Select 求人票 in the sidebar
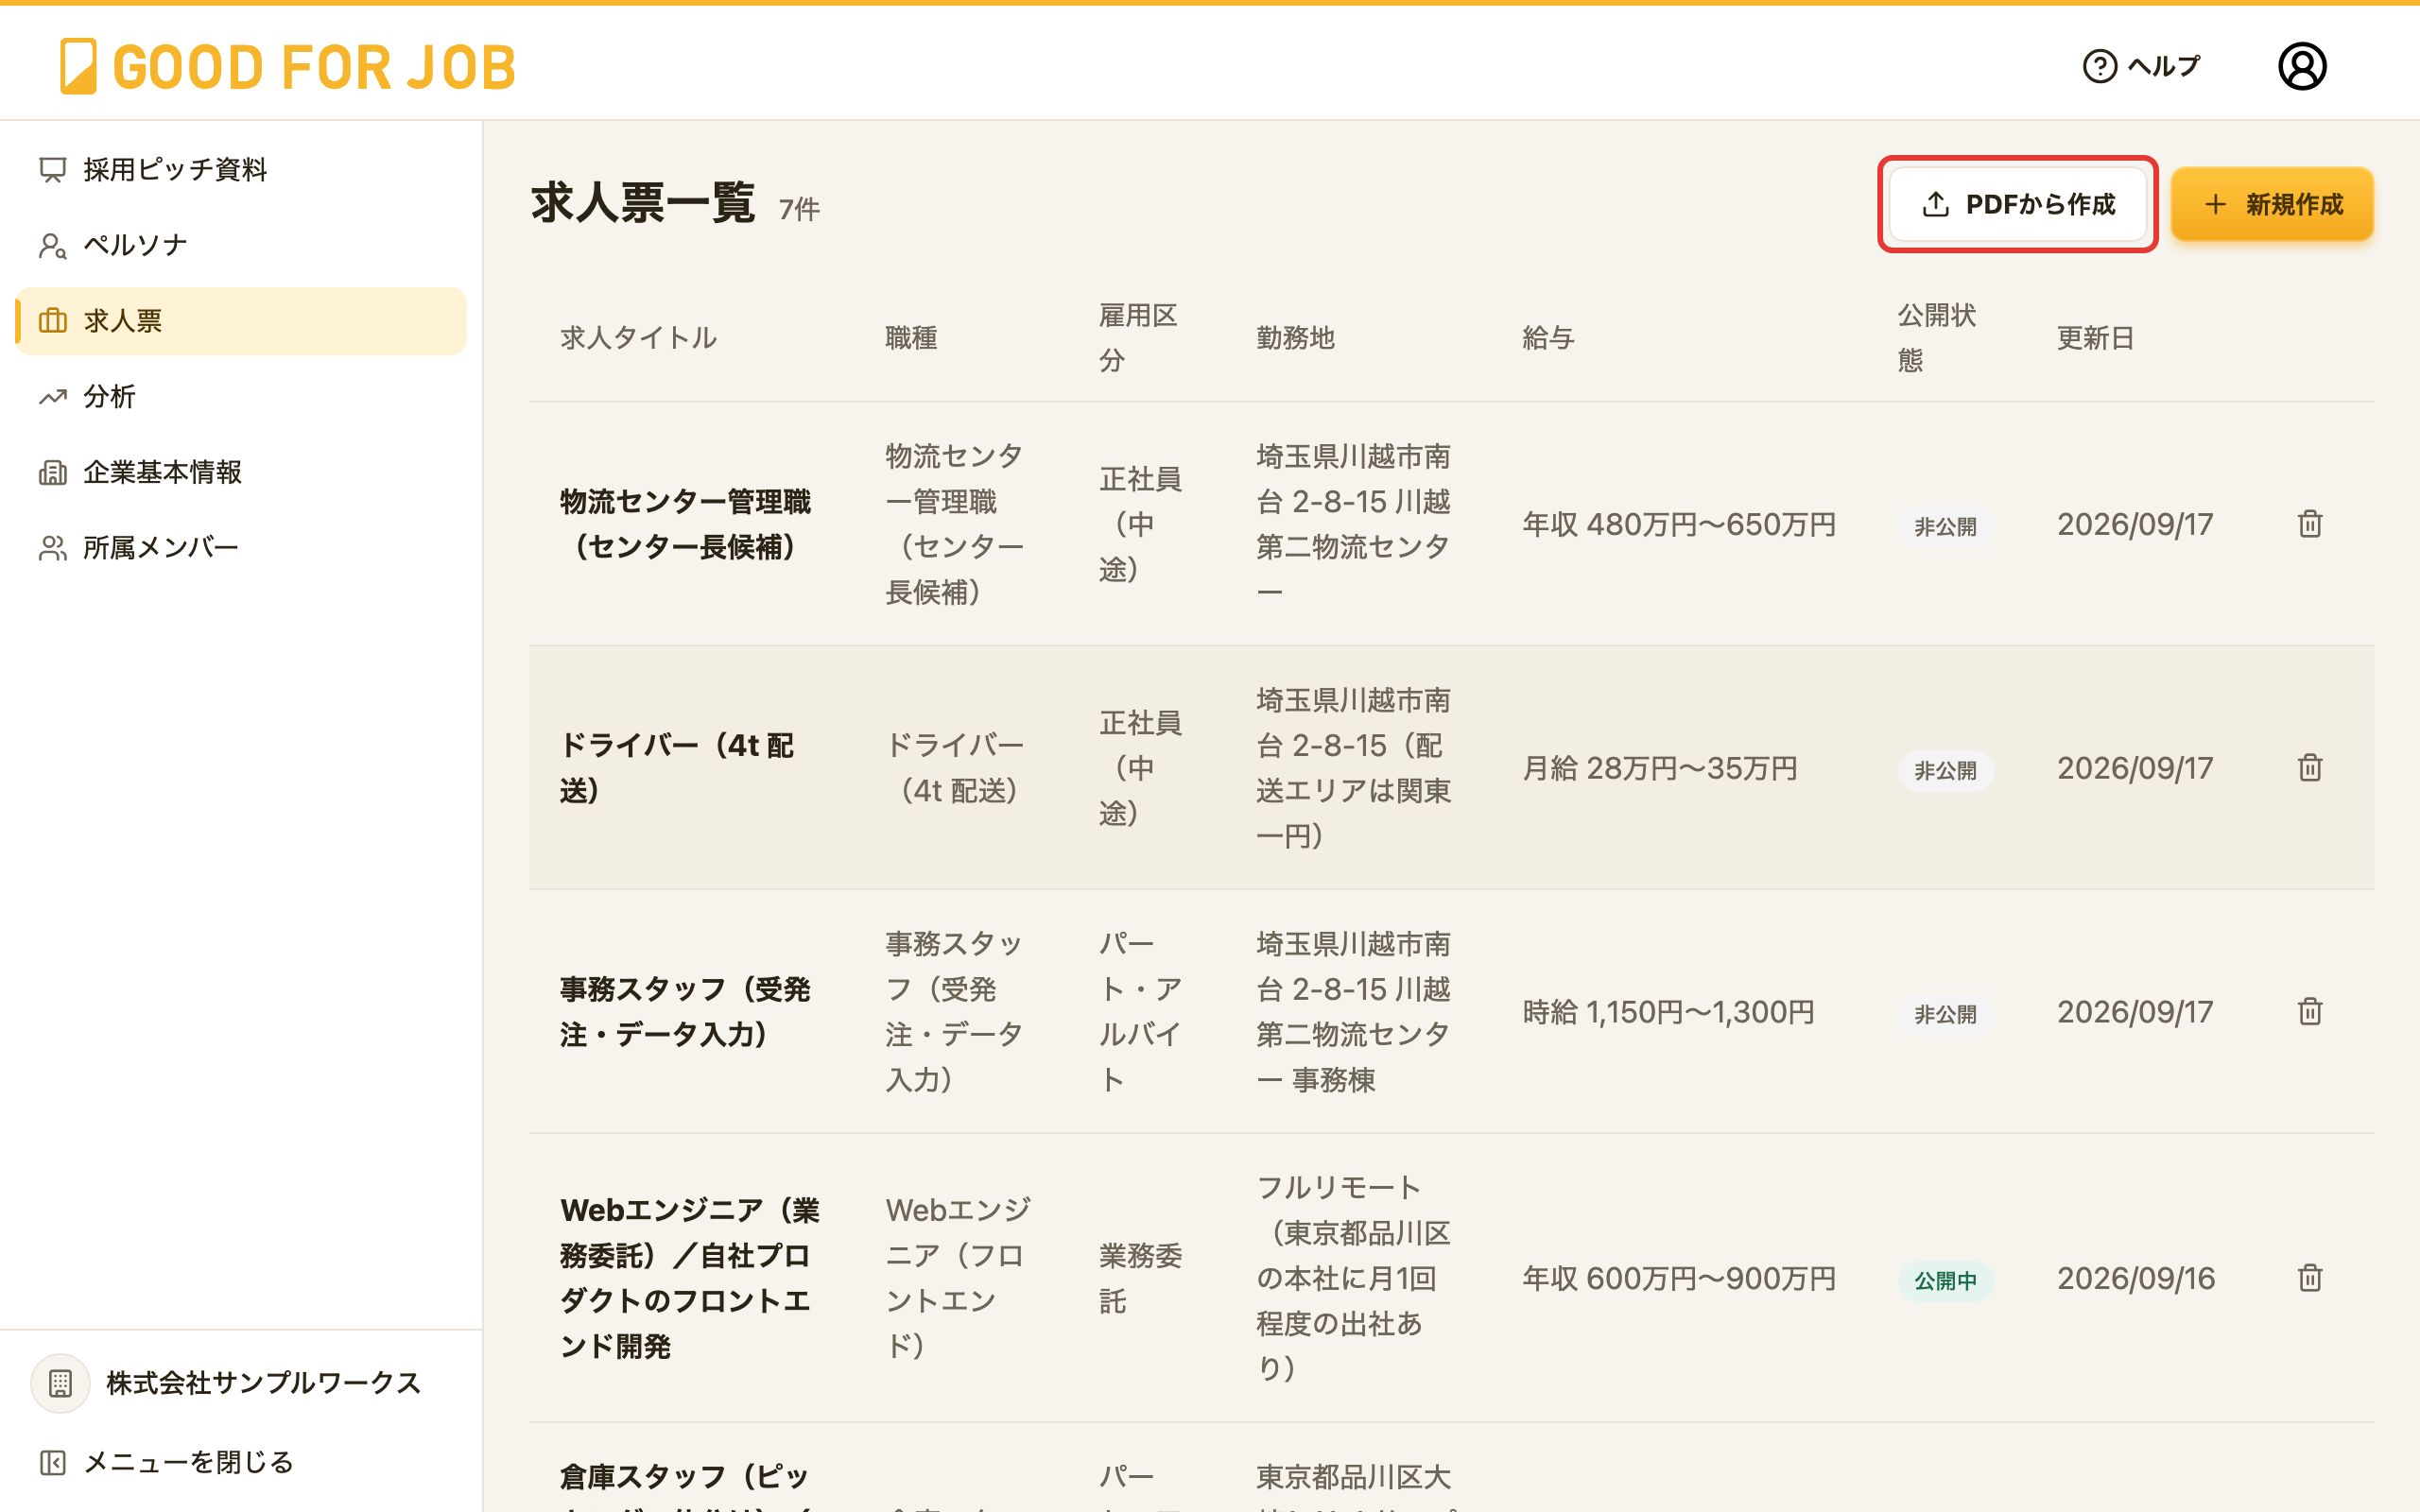This screenshot has width=2420, height=1512. (x=241, y=321)
